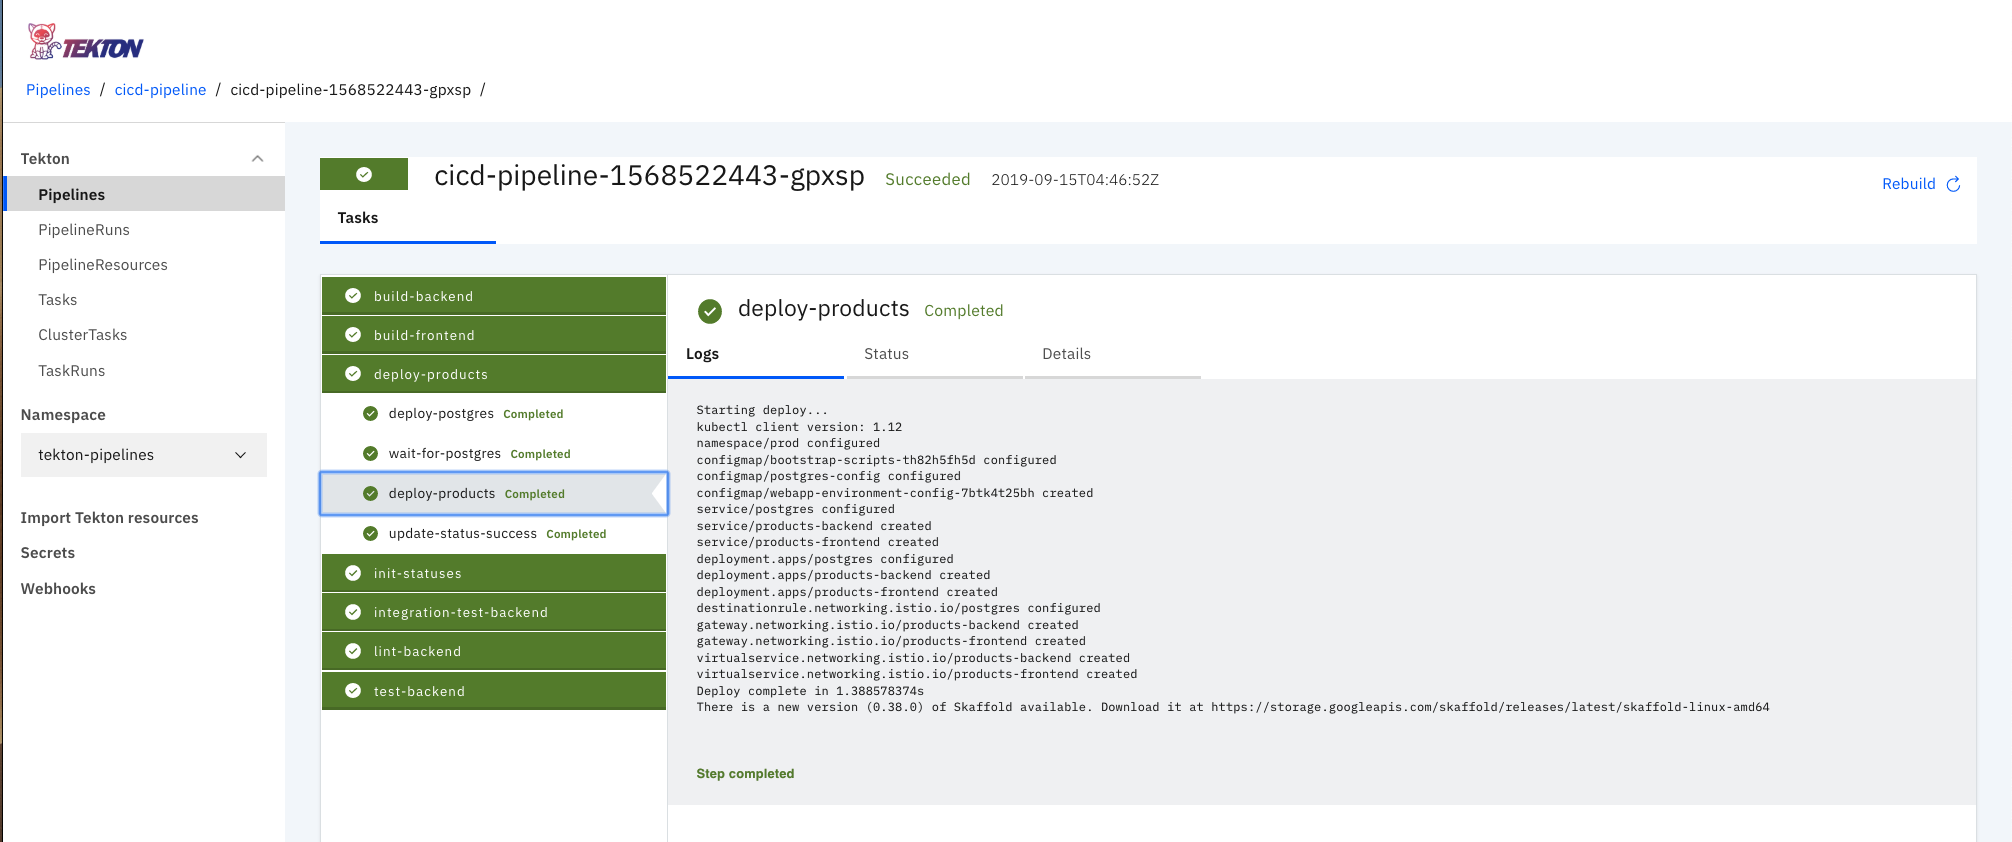
Task: Select the wait-for-postgres step
Action: click(494, 454)
